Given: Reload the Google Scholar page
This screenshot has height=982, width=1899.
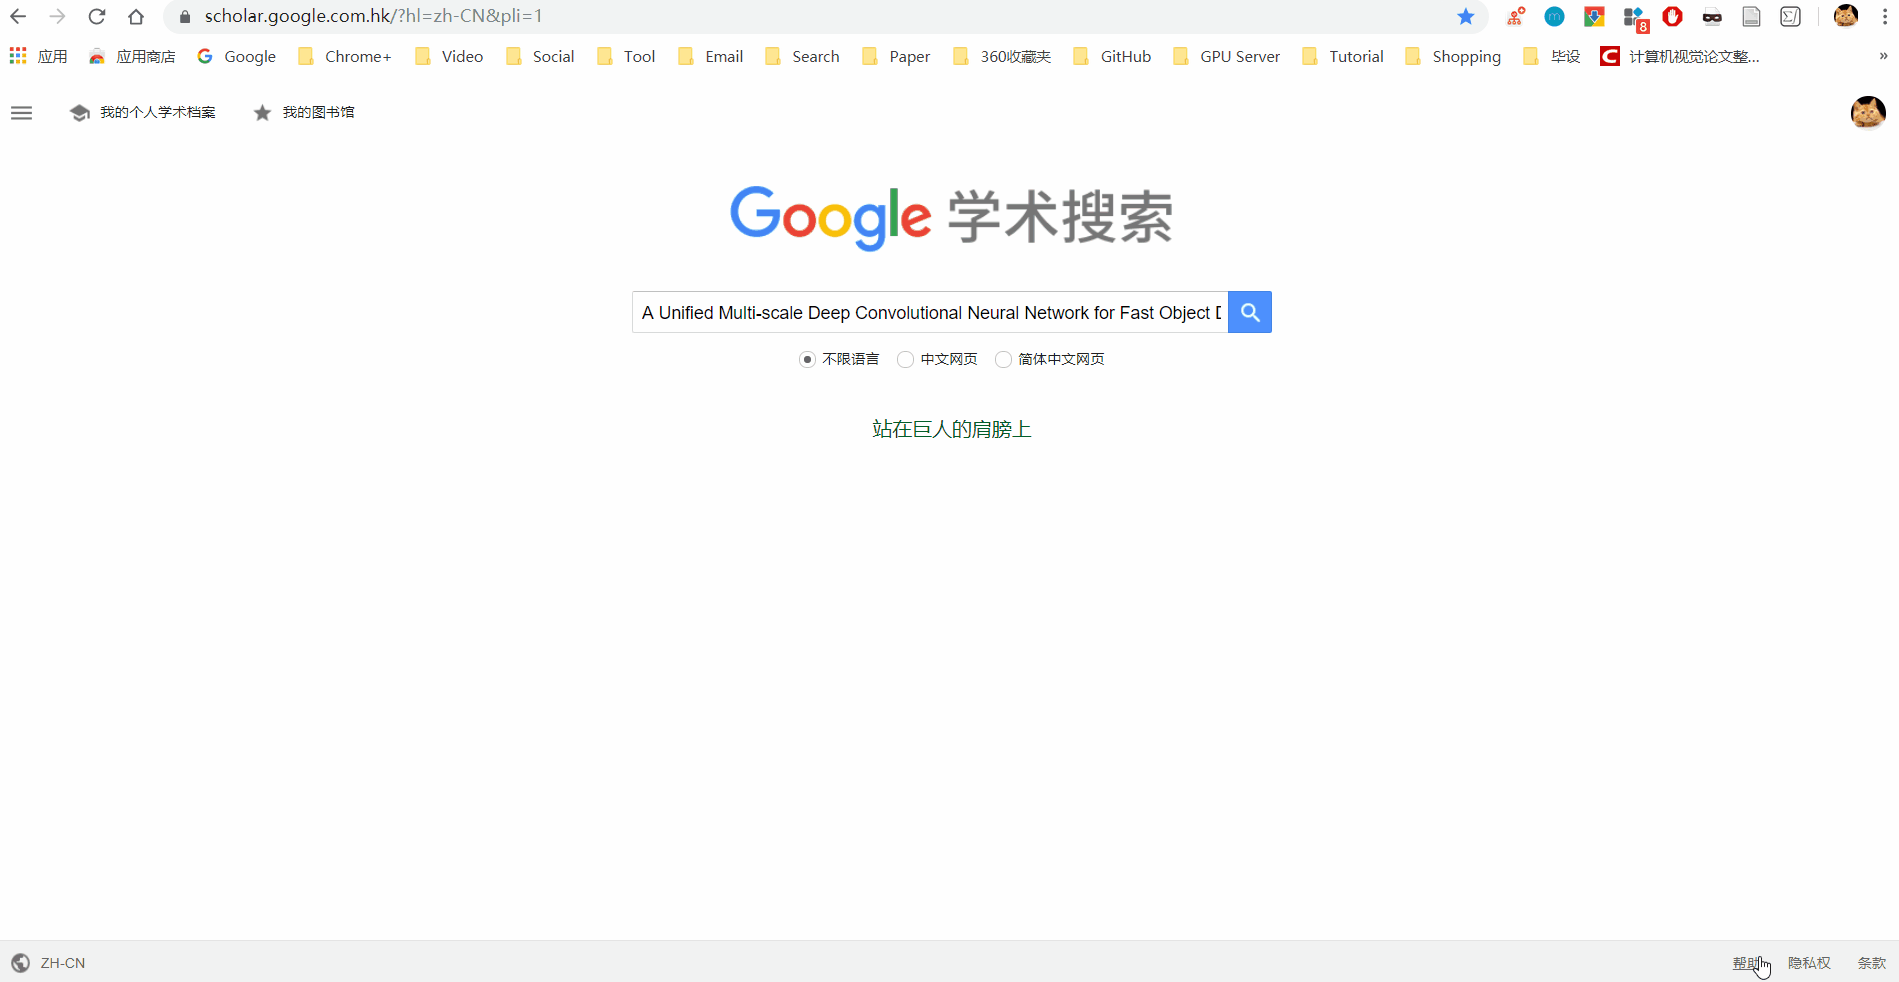Looking at the screenshot, I should click(x=96, y=16).
